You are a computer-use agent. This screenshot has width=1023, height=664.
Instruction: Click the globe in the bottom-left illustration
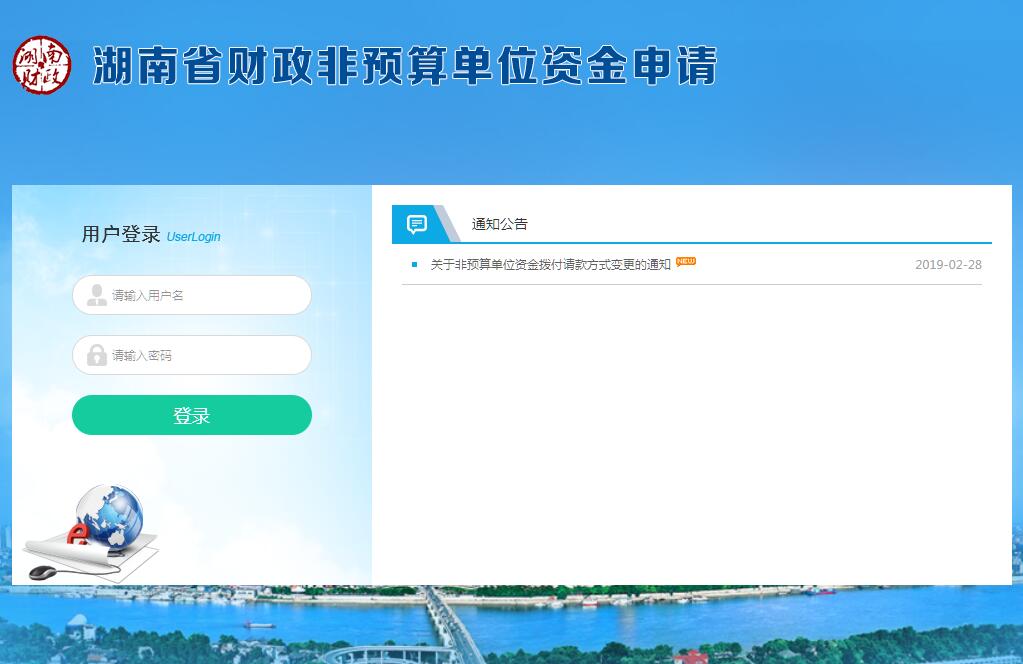pyautogui.click(x=110, y=514)
